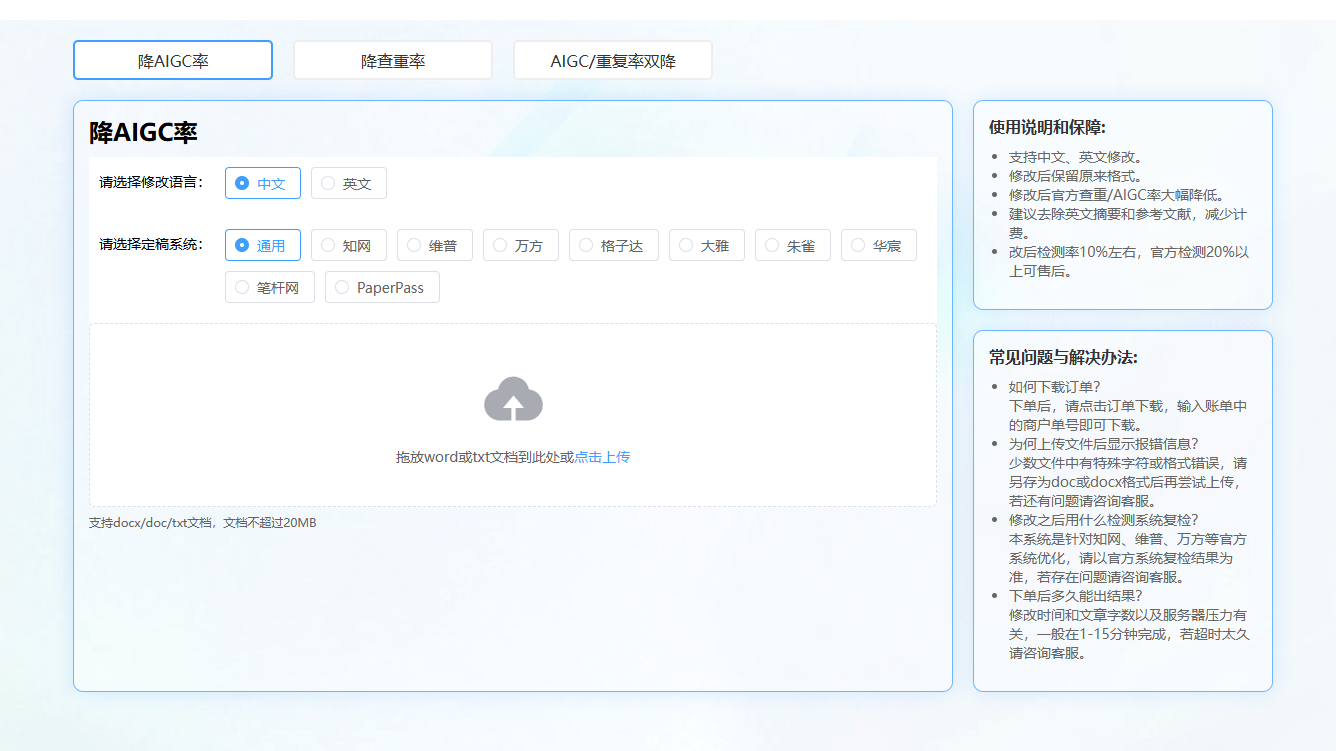Pick the PaperPass detection system
1336x751 pixels.
[382, 287]
